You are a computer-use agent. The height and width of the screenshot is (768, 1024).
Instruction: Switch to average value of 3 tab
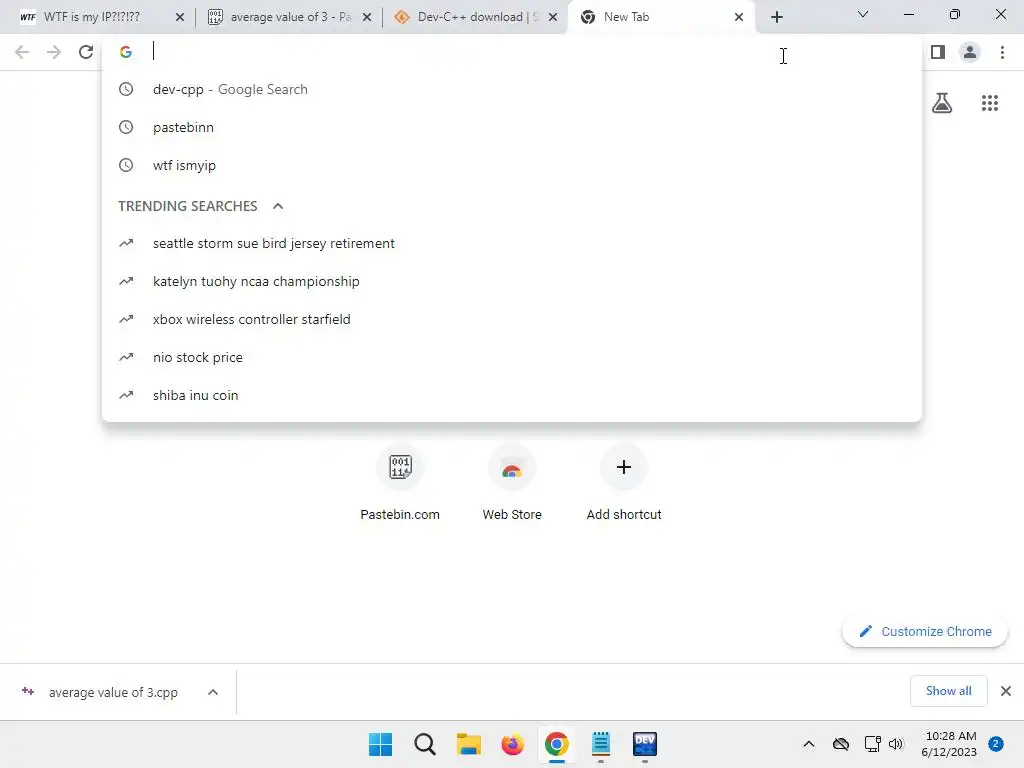287,17
